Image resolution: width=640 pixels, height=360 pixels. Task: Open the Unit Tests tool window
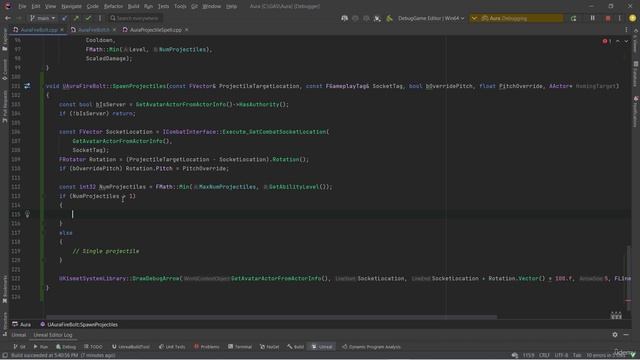click(x=172, y=347)
